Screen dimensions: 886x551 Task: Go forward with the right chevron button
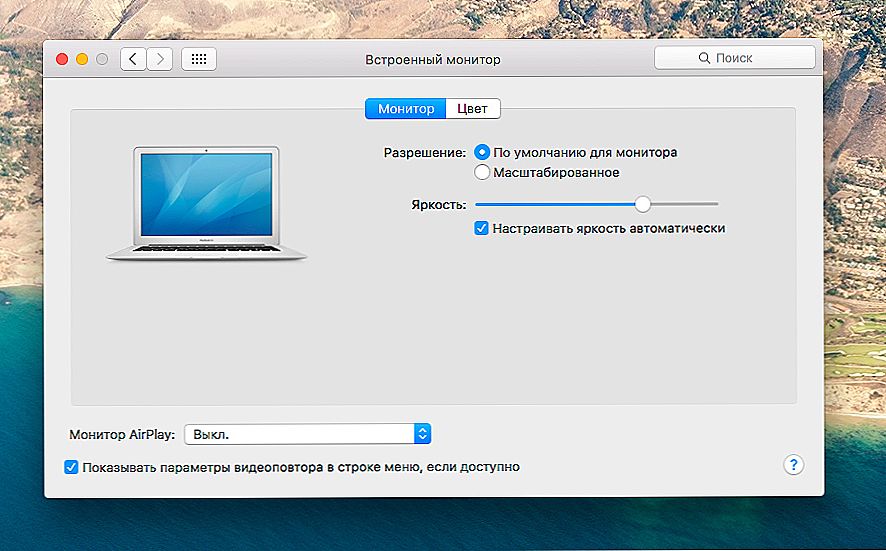[160, 59]
